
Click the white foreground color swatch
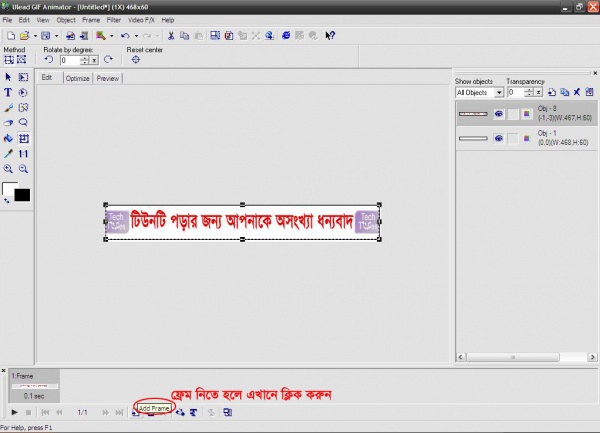click(x=8, y=187)
